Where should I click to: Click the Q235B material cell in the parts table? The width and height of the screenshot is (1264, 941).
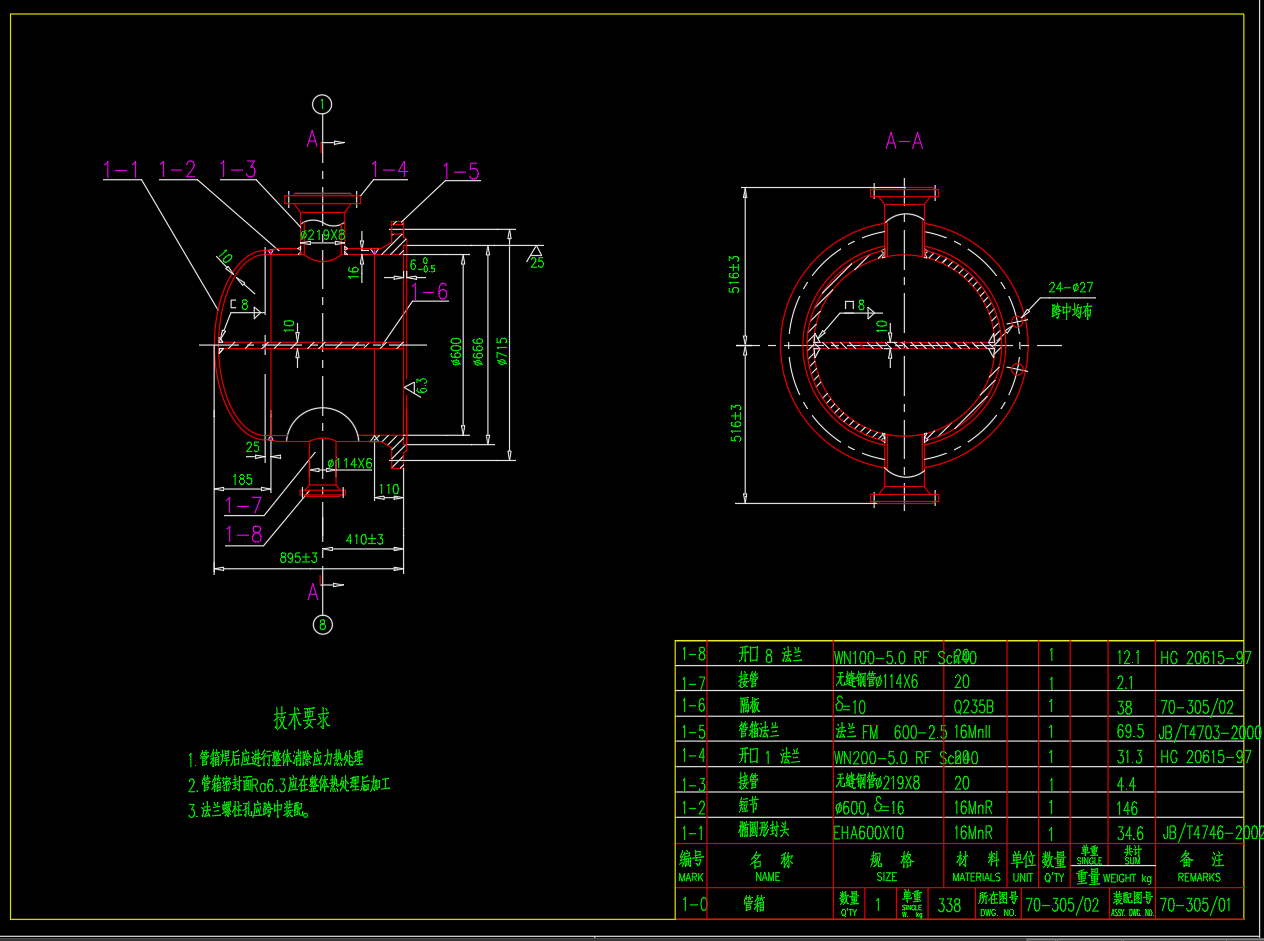coord(975,705)
